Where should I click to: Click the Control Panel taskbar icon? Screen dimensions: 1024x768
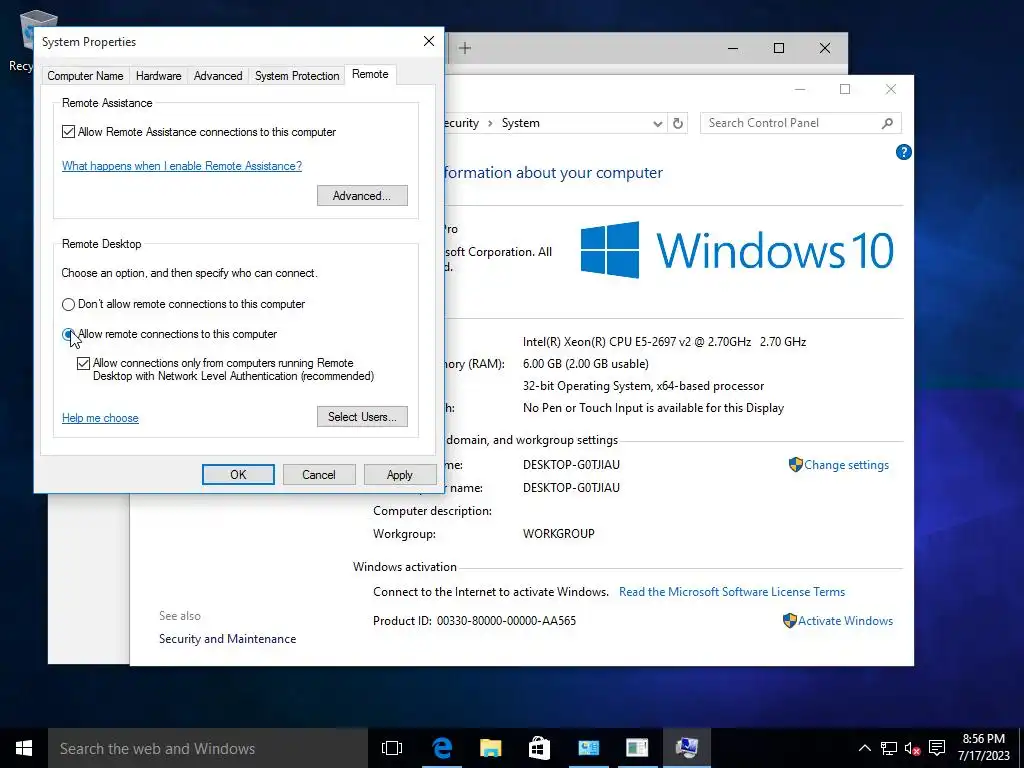(x=588, y=748)
